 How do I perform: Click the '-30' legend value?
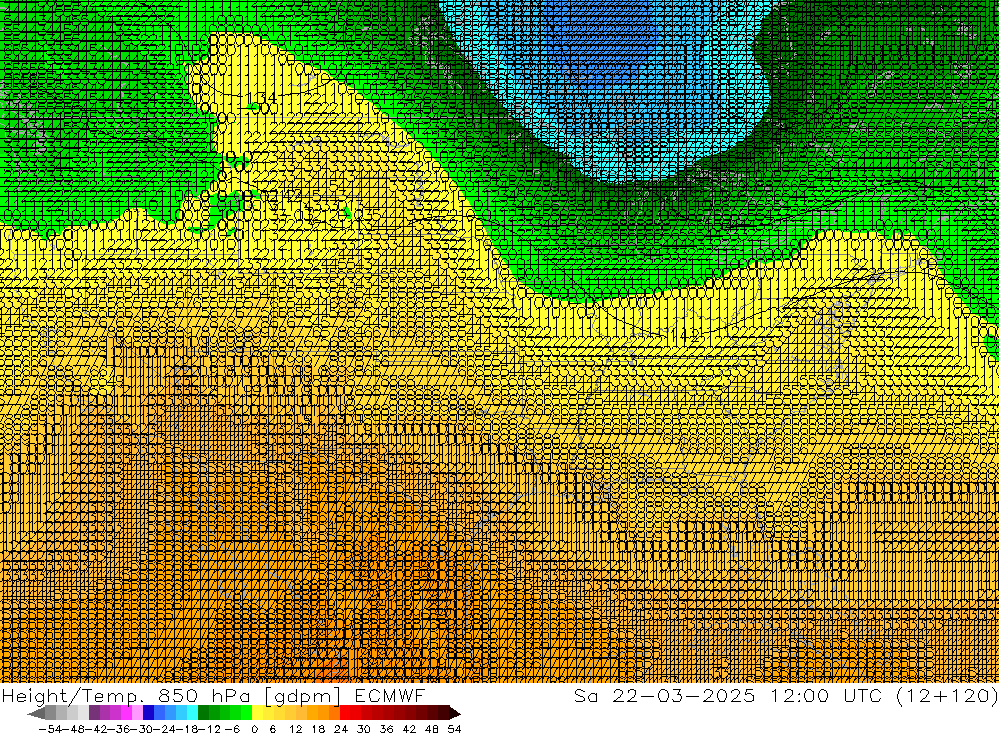point(142,729)
